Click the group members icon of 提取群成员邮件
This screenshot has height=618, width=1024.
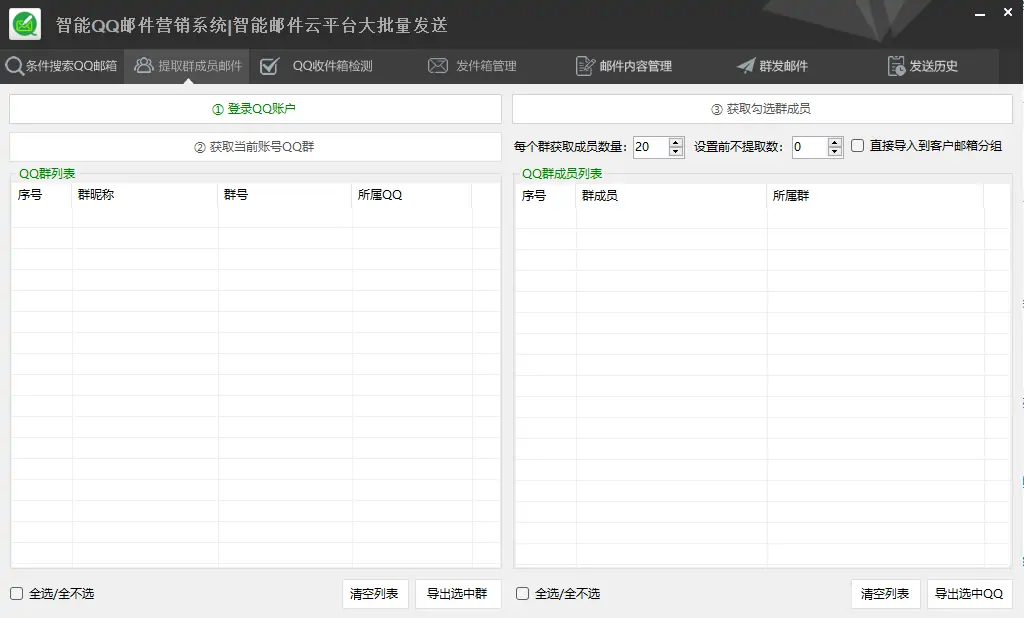tap(143, 65)
